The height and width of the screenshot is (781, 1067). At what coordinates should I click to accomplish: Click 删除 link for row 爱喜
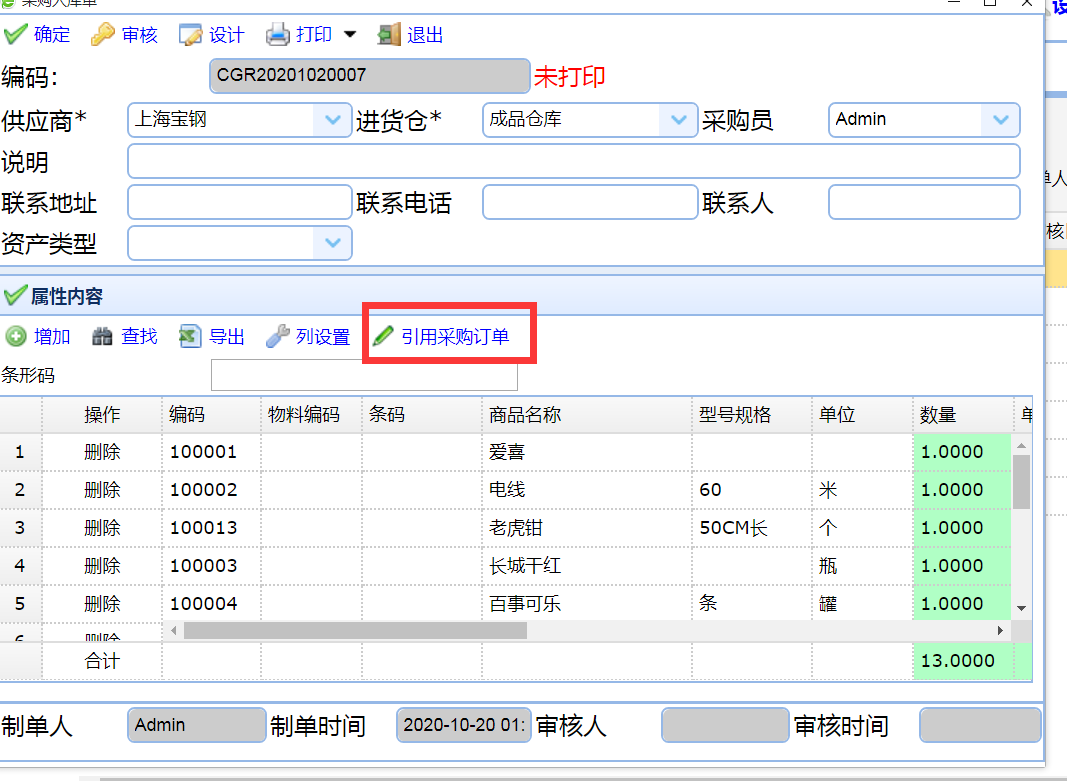(x=102, y=452)
